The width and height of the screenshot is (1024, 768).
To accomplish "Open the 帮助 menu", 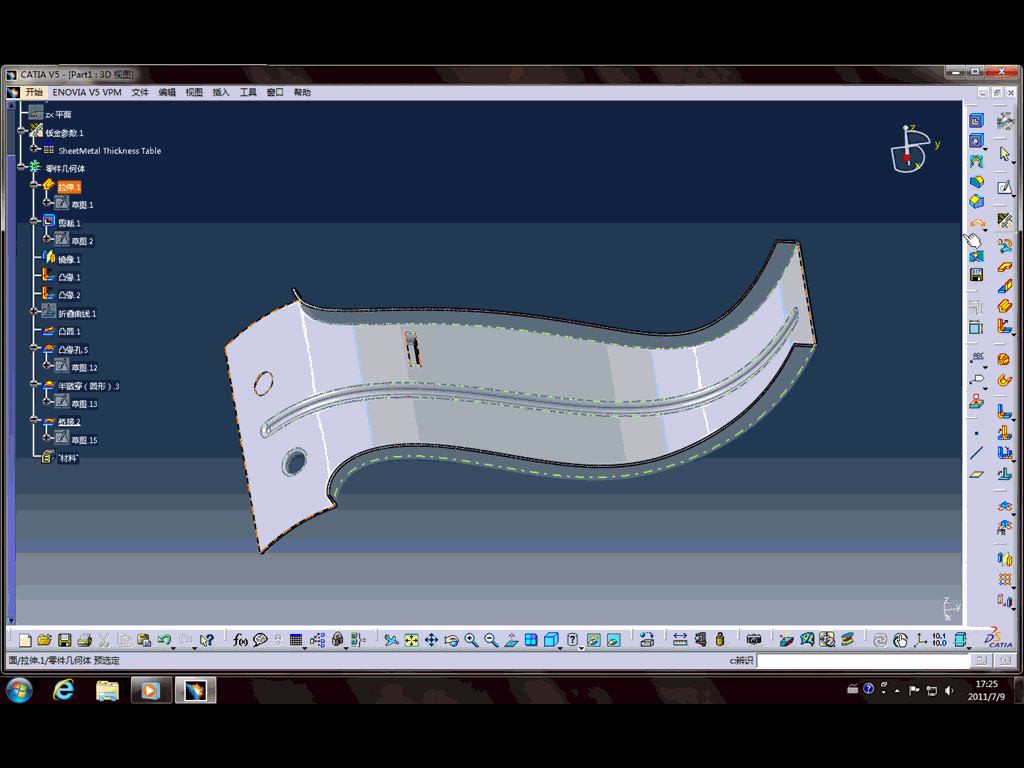I will tap(302, 93).
